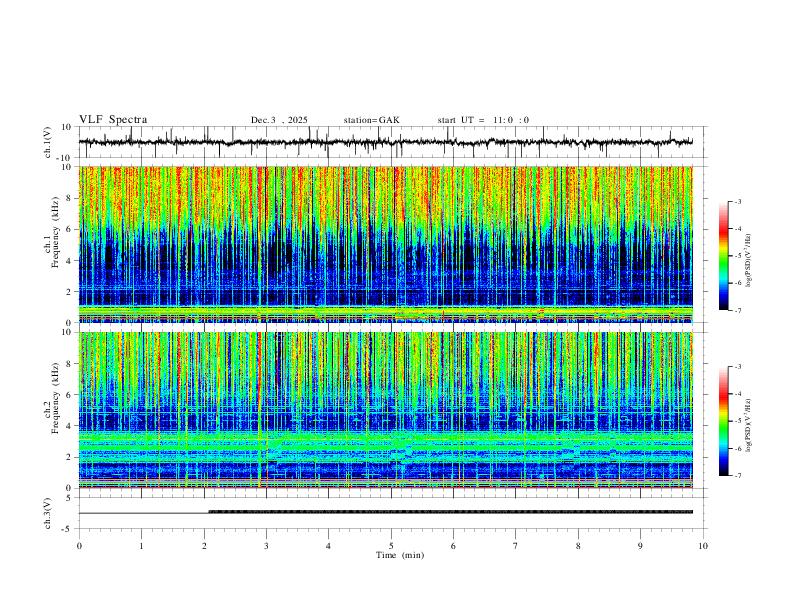
Task: Click the ch.1 waveform trace plot
Action: pyautogui.click(x=385, y=142)
